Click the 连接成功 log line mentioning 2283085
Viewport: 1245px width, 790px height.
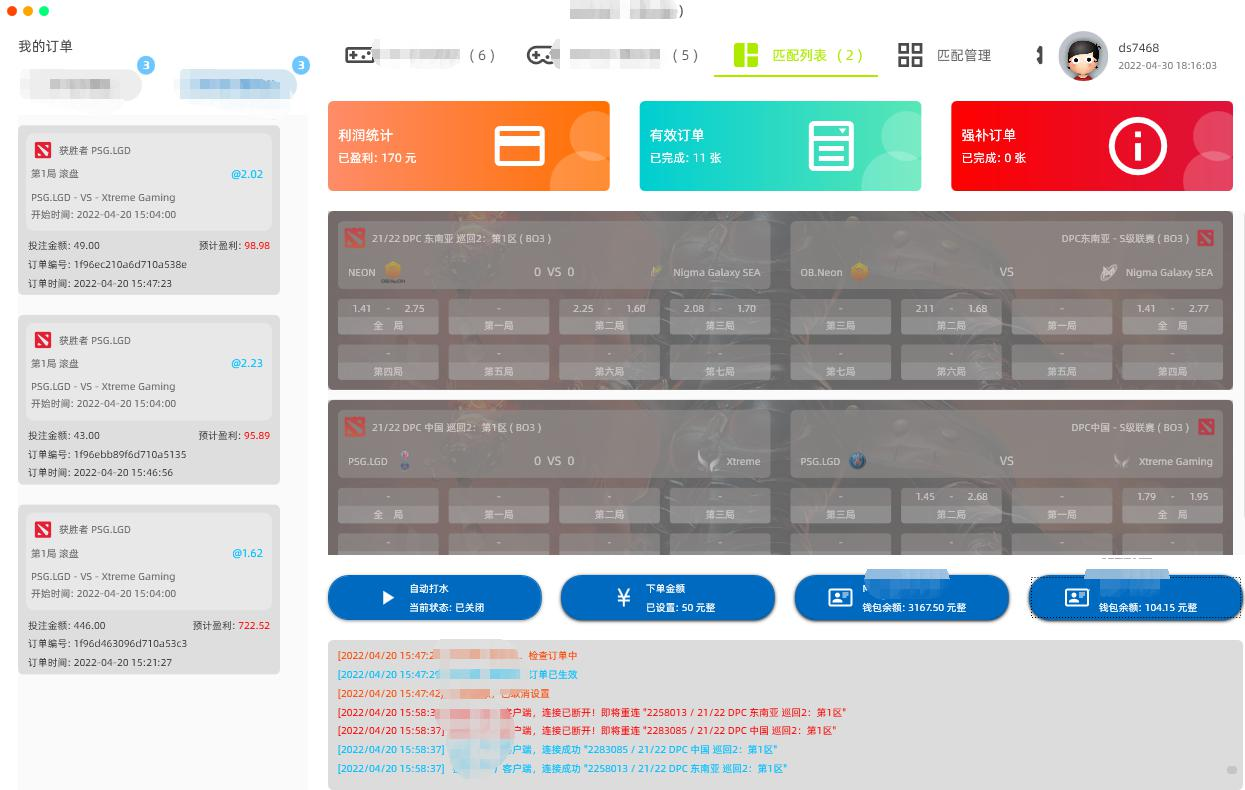(x=557, y=749)
